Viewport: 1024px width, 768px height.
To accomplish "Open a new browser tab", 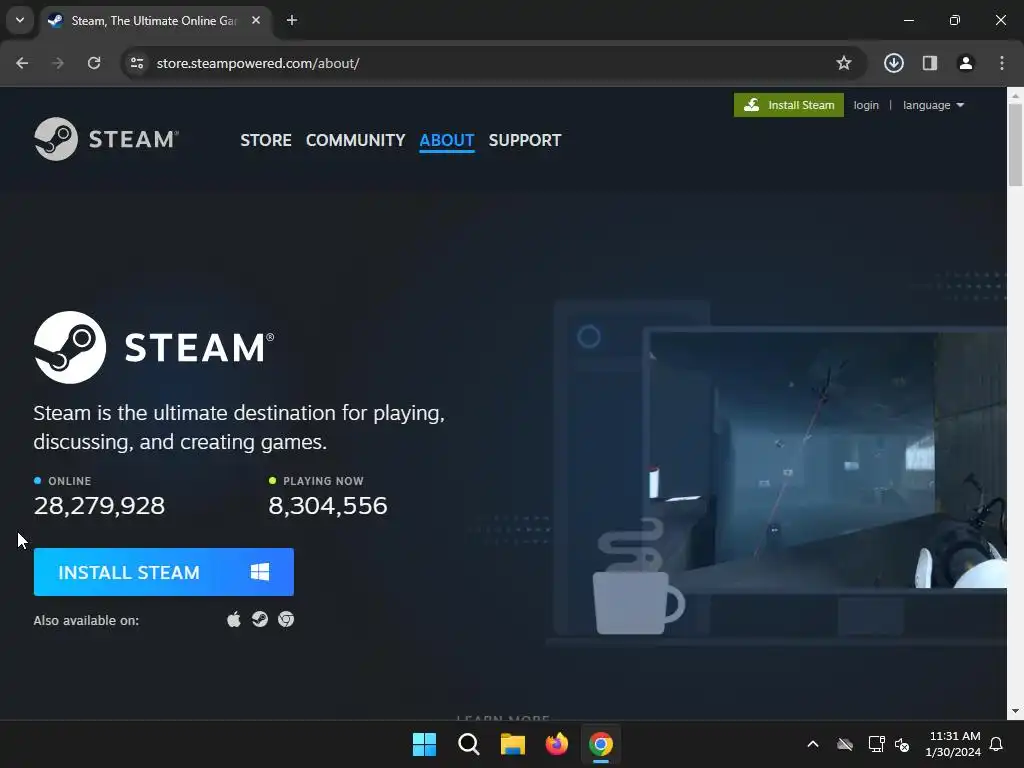I will pyautogui.click(x=292, y=20).
